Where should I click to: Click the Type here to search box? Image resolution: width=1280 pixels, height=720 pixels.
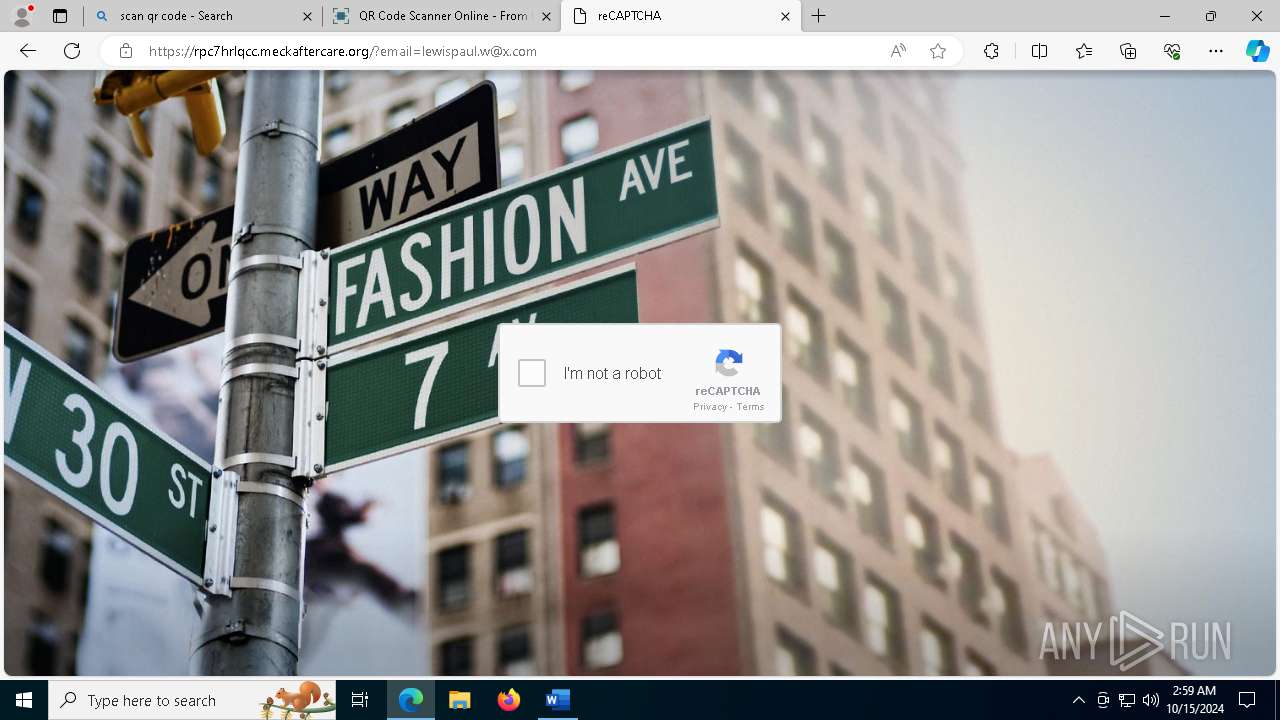click(192, 700)
